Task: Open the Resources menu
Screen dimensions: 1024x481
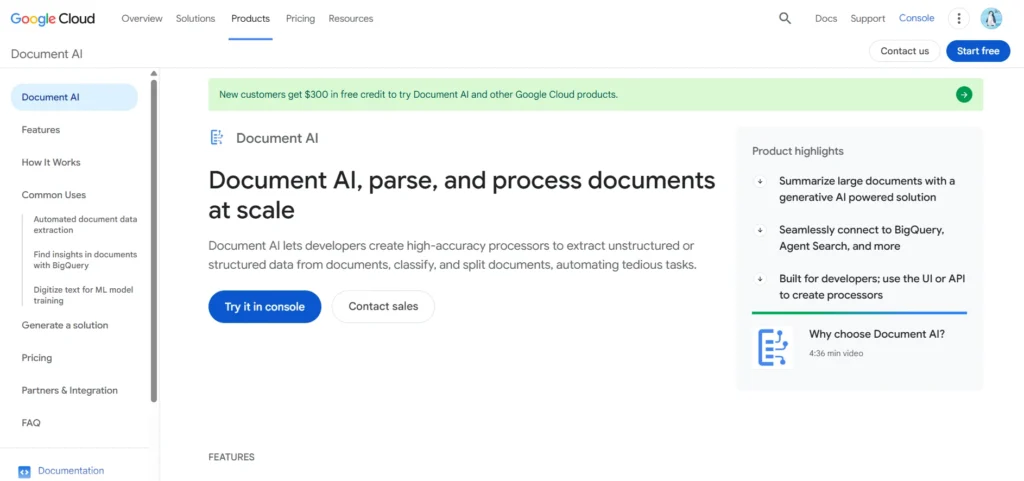Action: tap(351, 18)
